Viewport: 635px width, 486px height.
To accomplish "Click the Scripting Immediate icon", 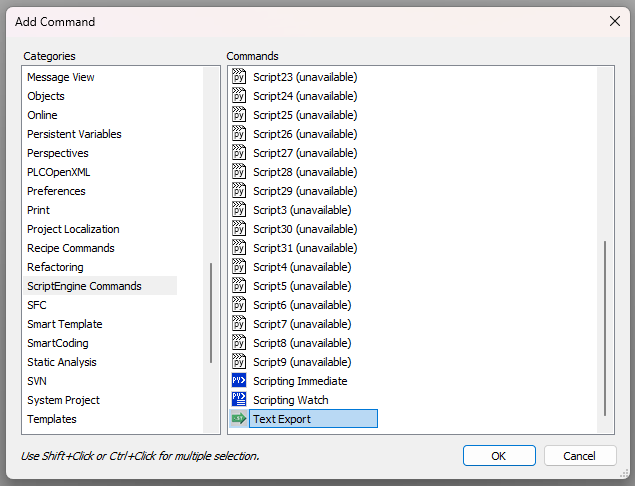I will tap(239, 381).
